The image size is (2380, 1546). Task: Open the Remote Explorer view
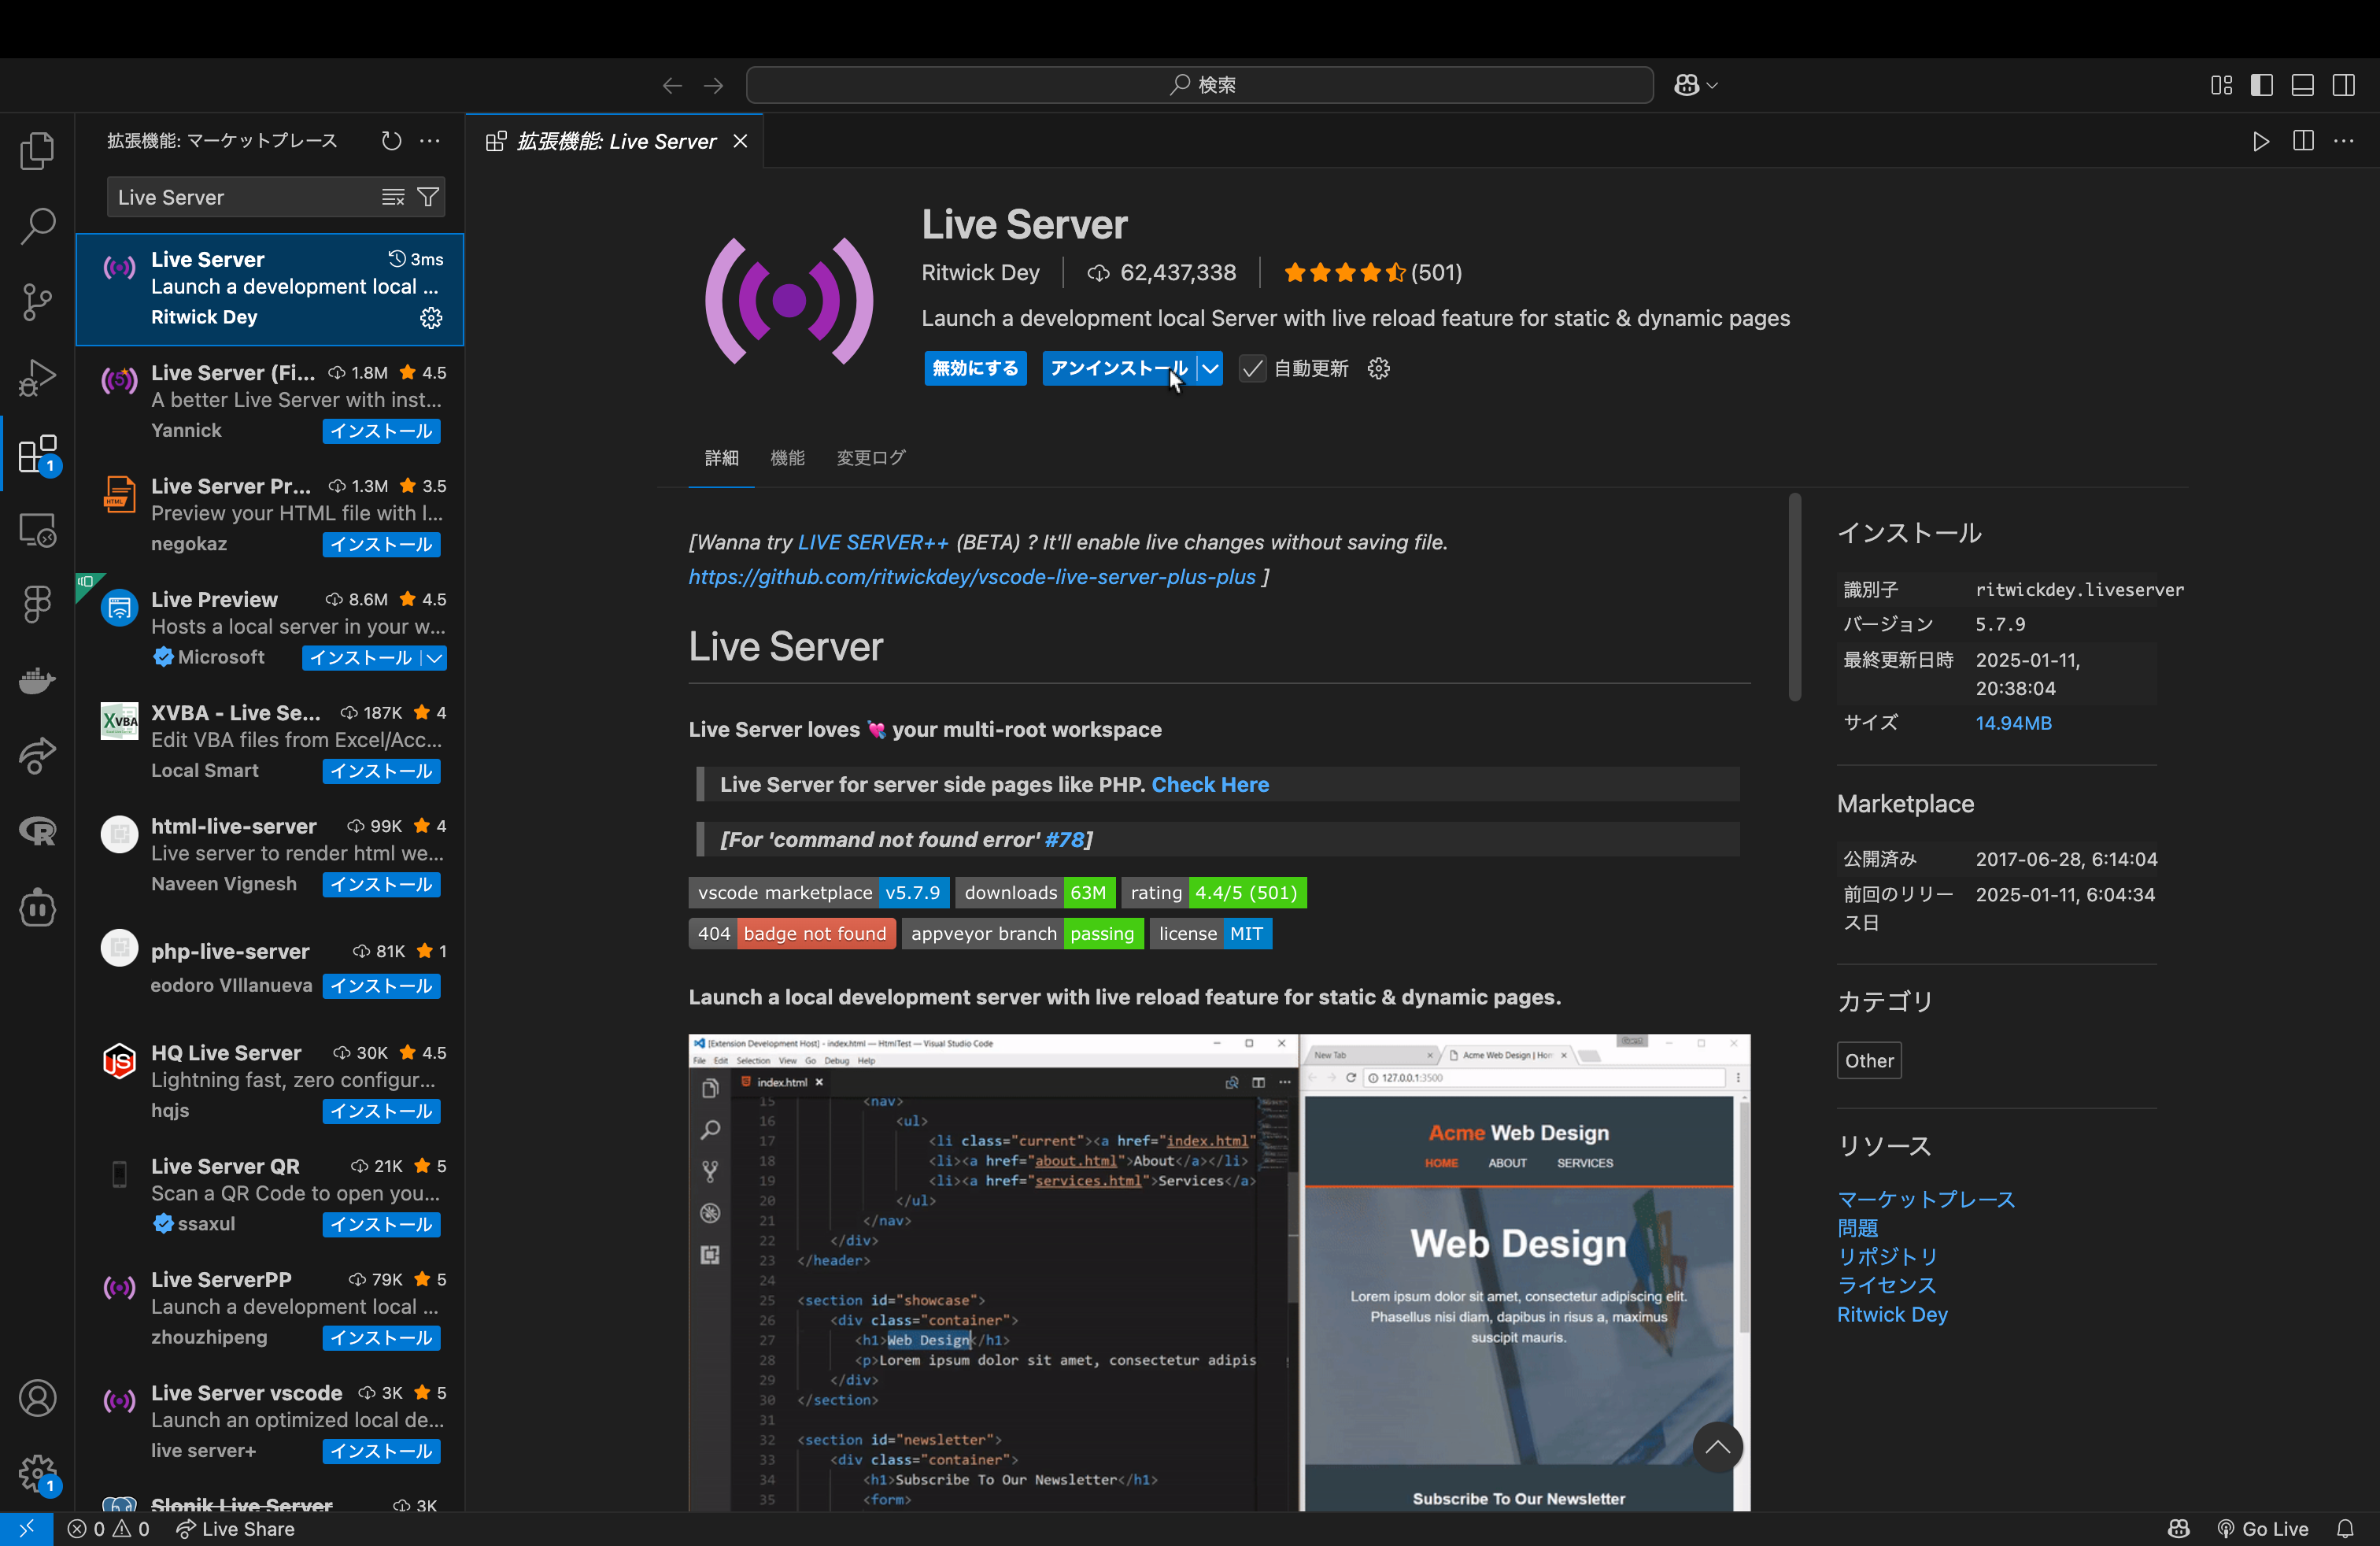coord(37,530)
